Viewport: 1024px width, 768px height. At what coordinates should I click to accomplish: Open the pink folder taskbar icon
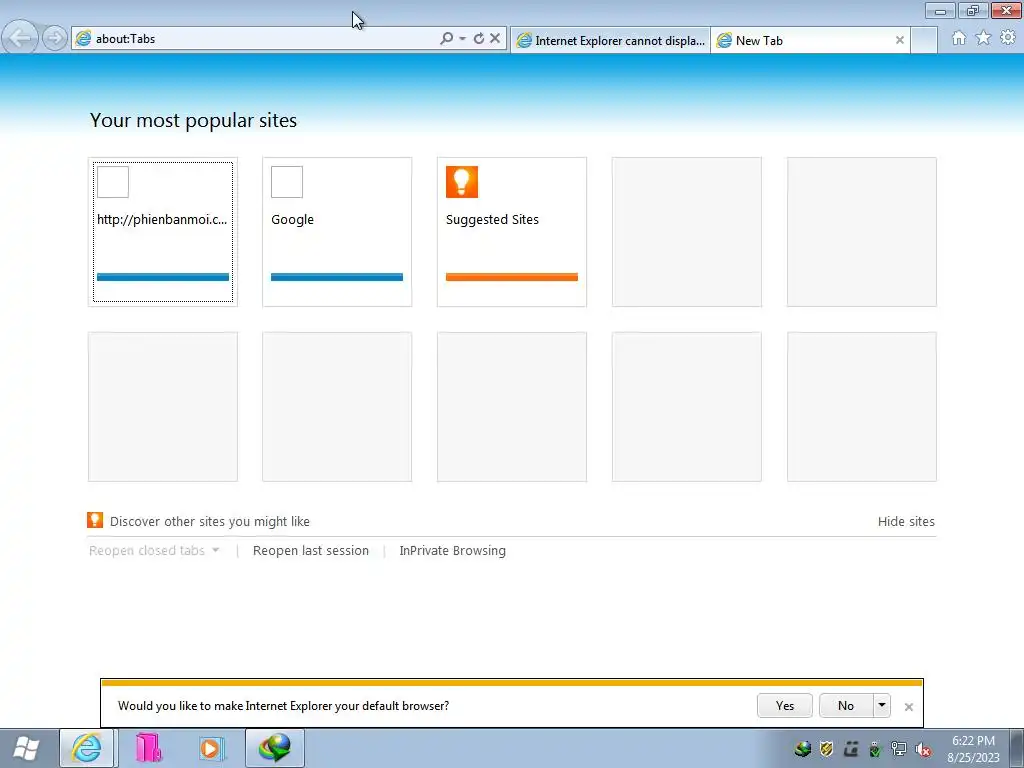[x=149, y=748]
